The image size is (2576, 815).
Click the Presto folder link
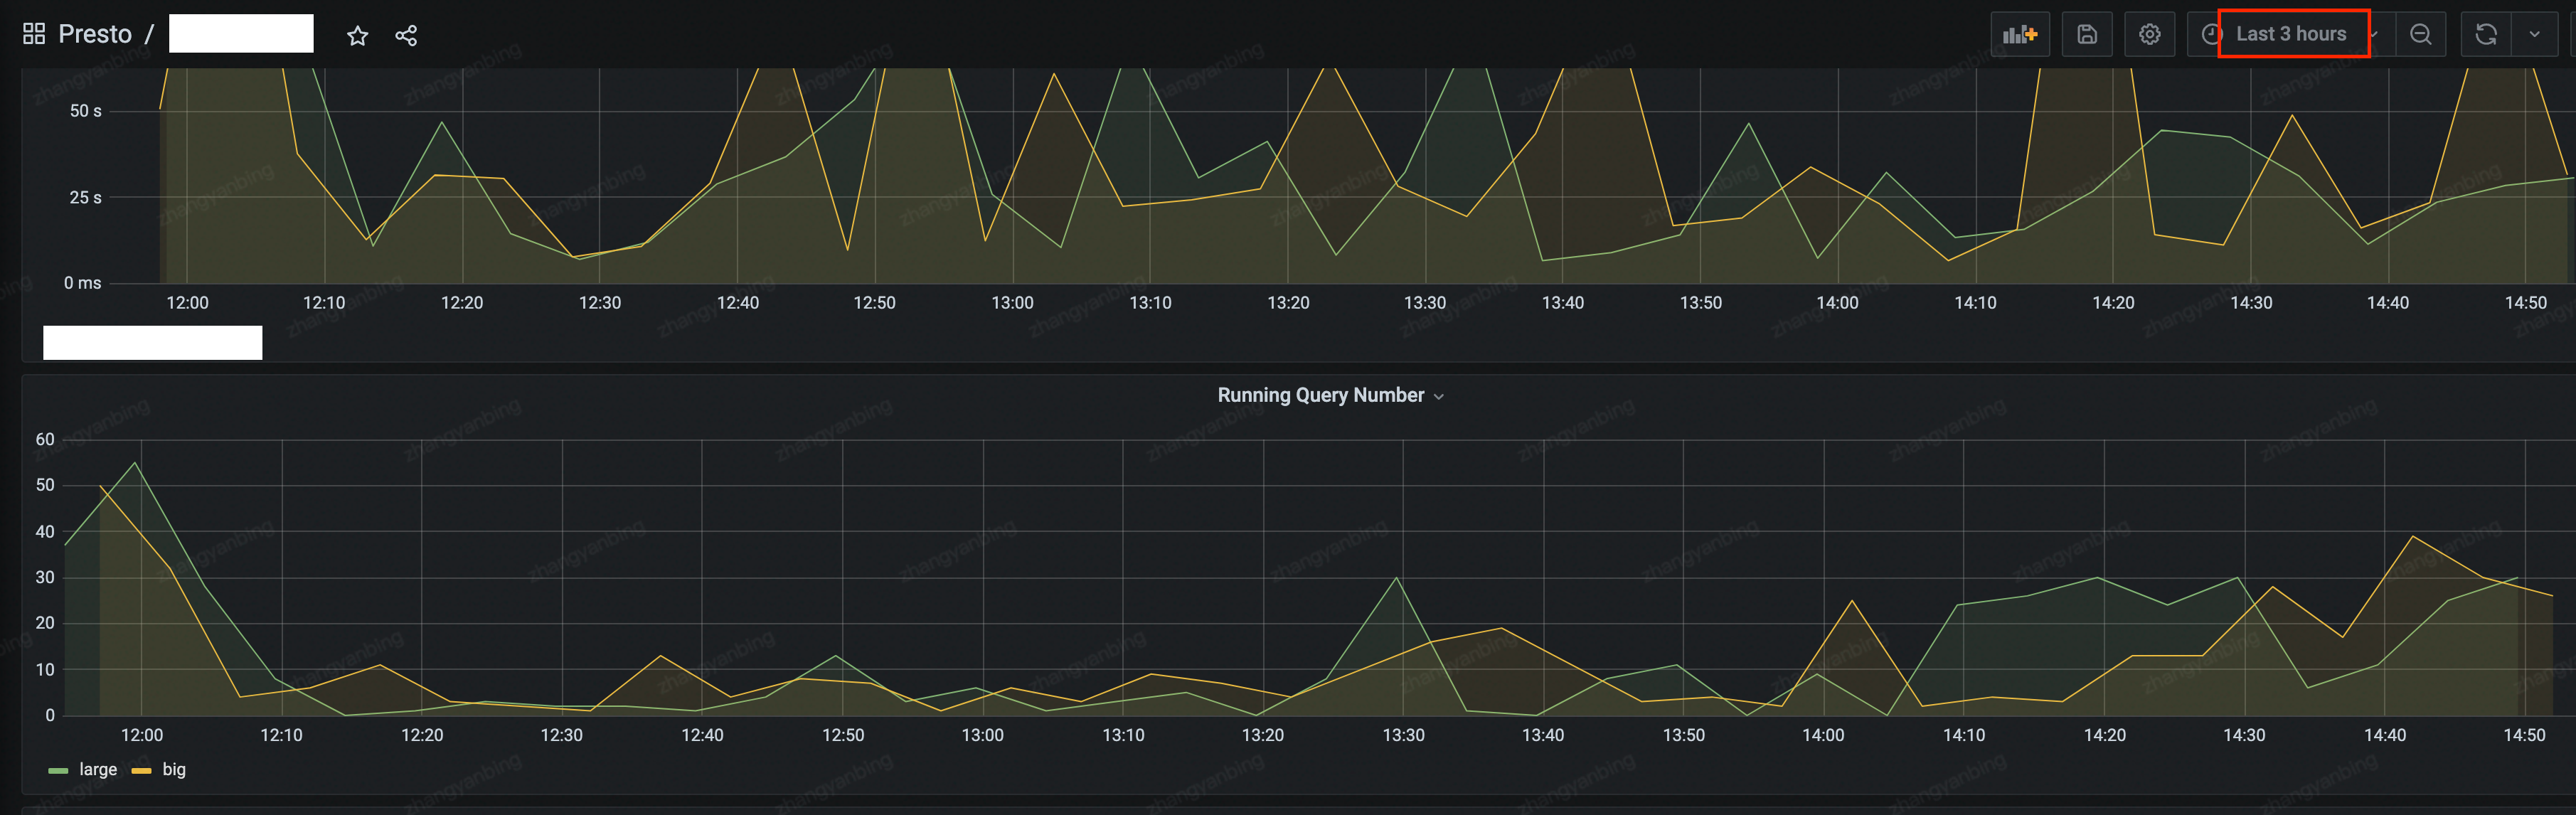click(95, 34)
